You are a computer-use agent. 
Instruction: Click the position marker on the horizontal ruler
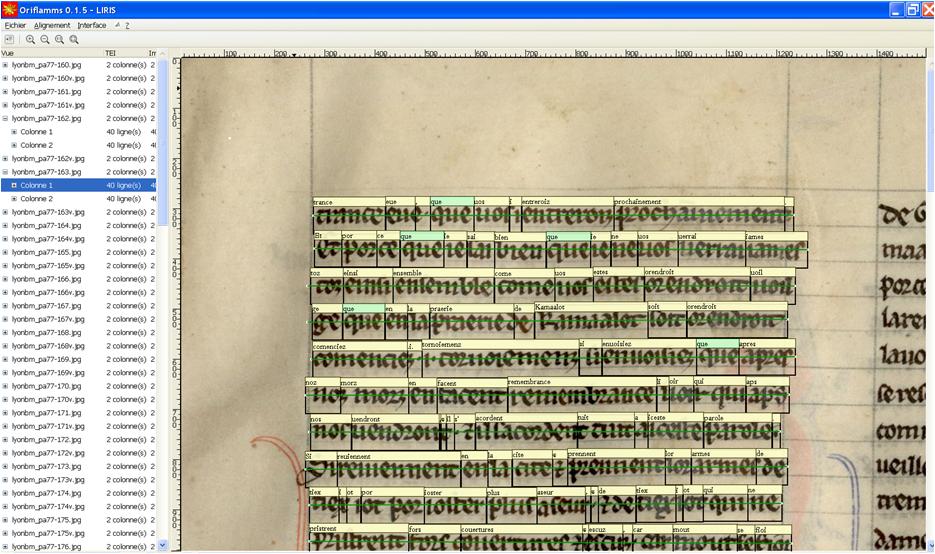click(x=294, y=55)
